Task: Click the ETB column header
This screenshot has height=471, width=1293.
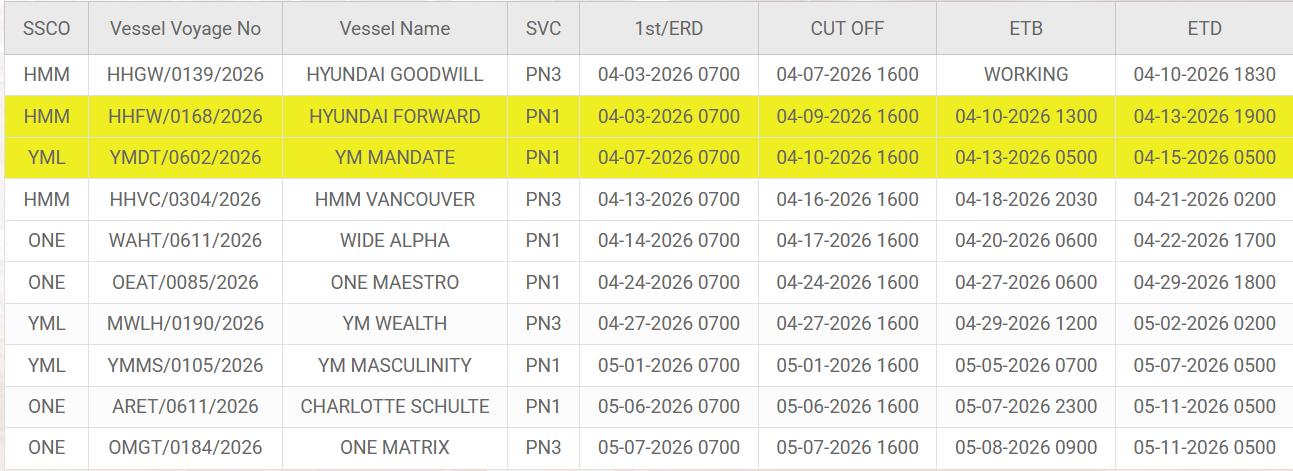Action: (x=1026, y=29)
